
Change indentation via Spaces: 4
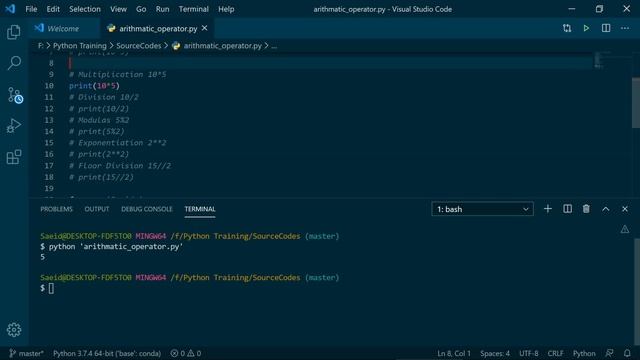pos(495,353)
